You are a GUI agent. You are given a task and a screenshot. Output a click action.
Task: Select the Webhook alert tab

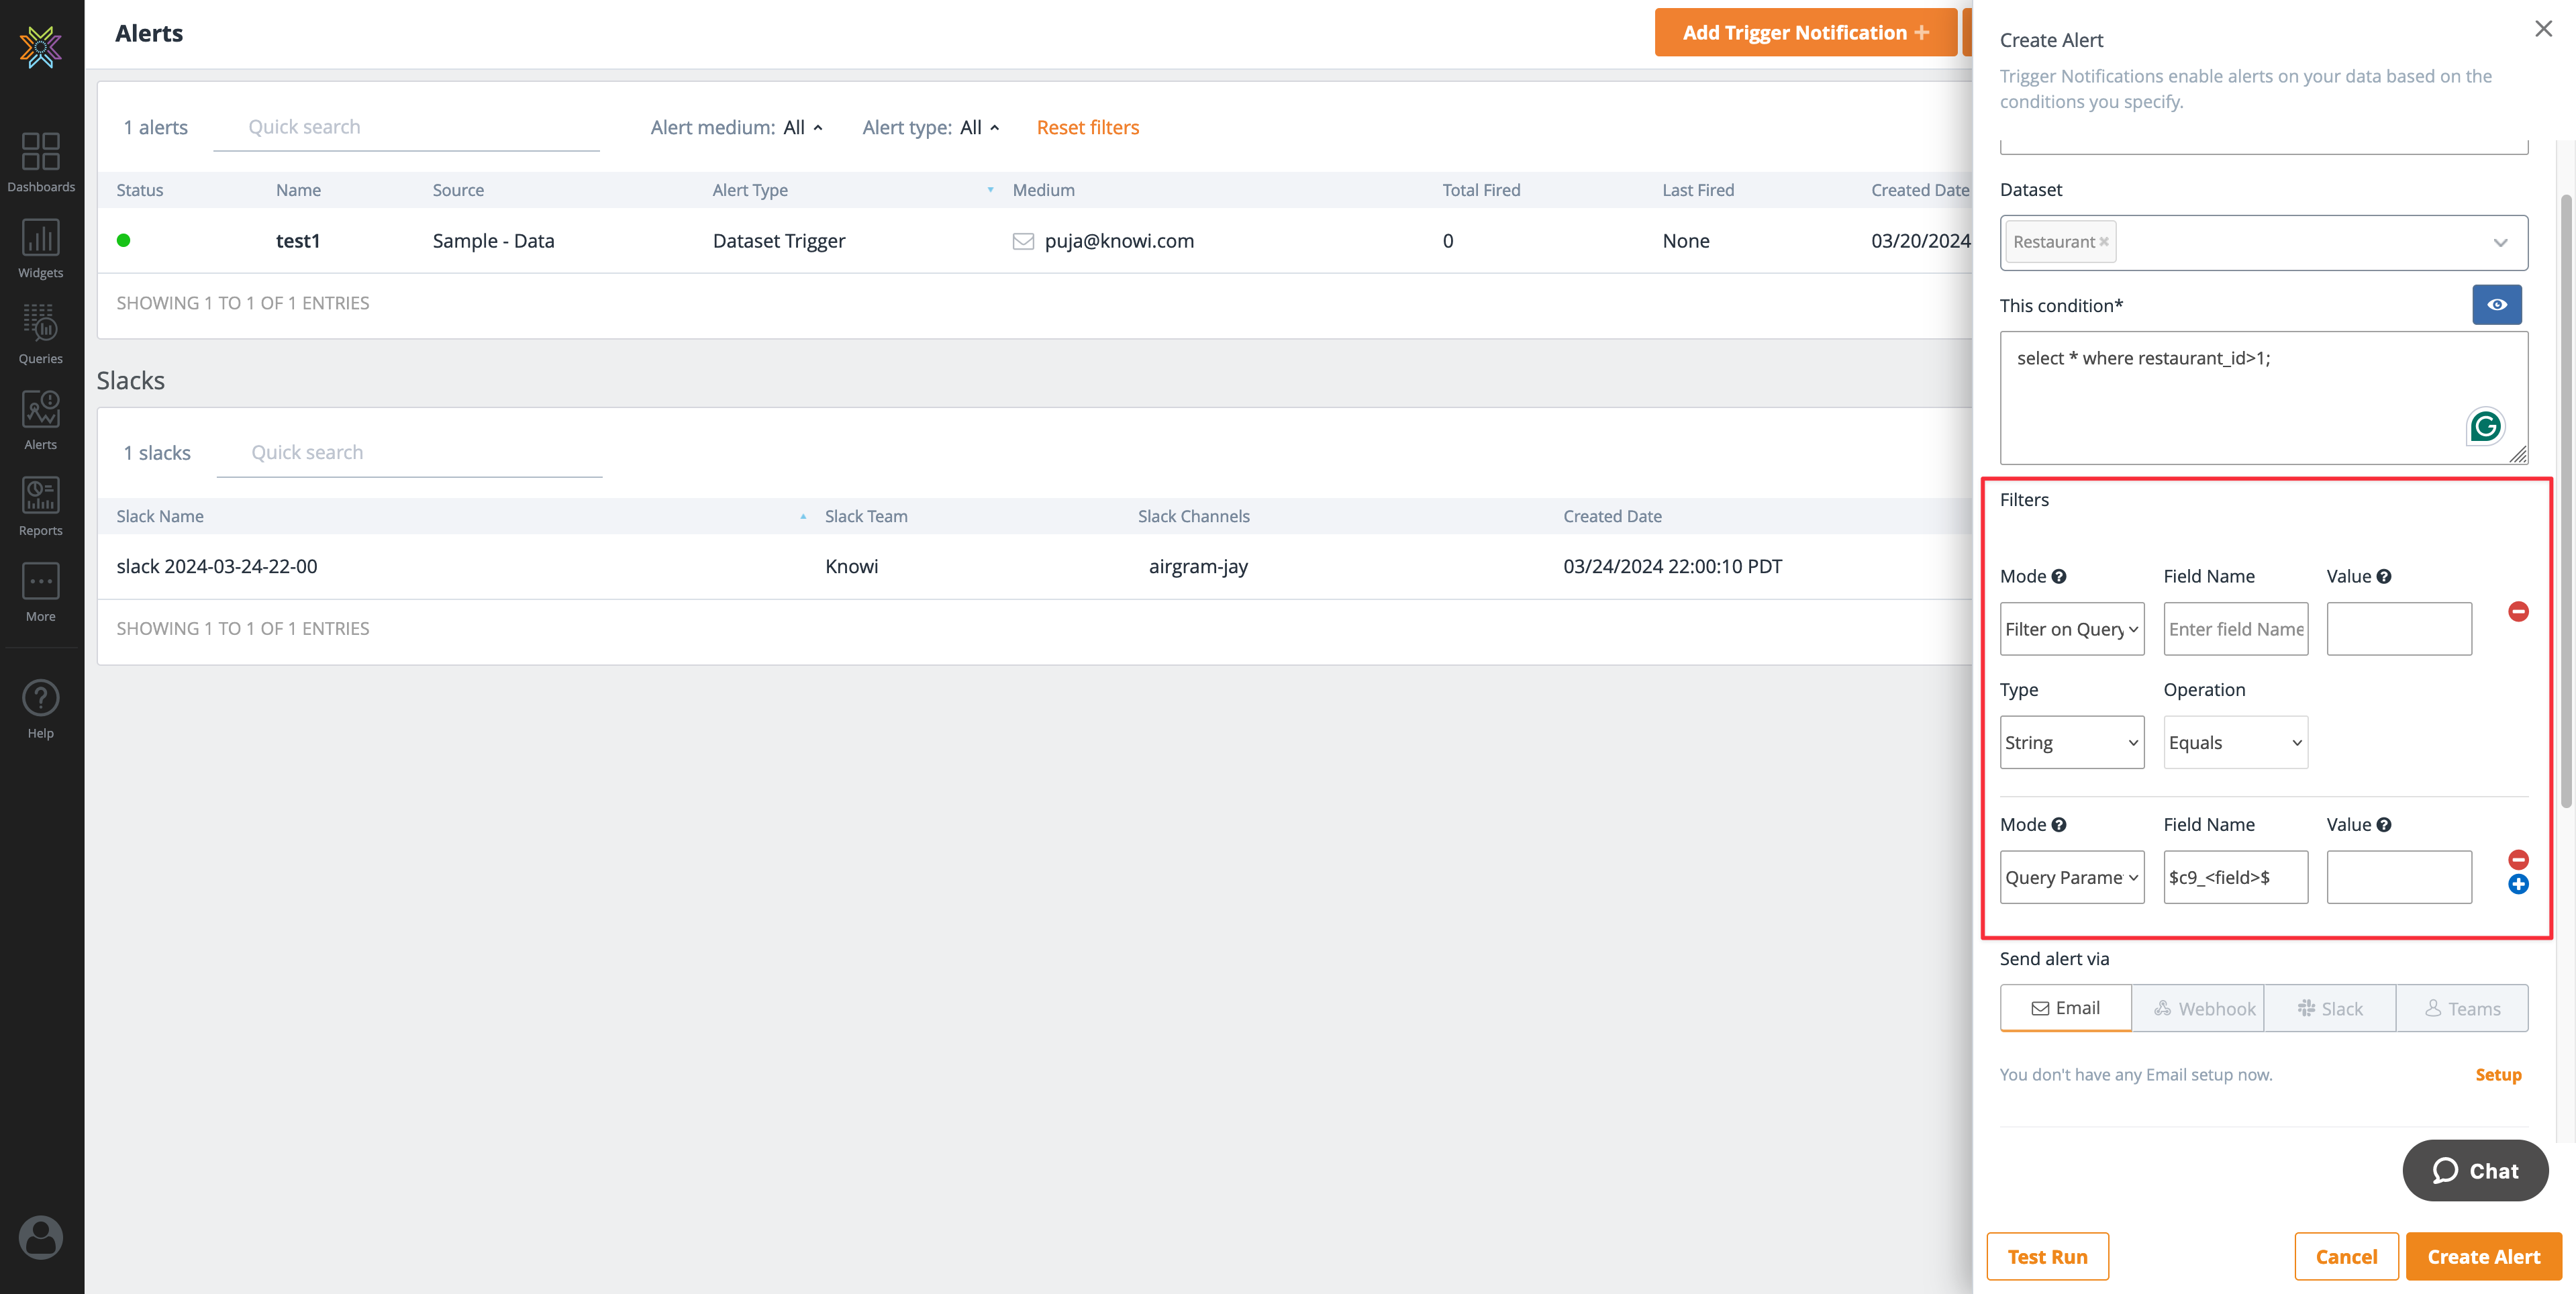coord(2198,1008)
